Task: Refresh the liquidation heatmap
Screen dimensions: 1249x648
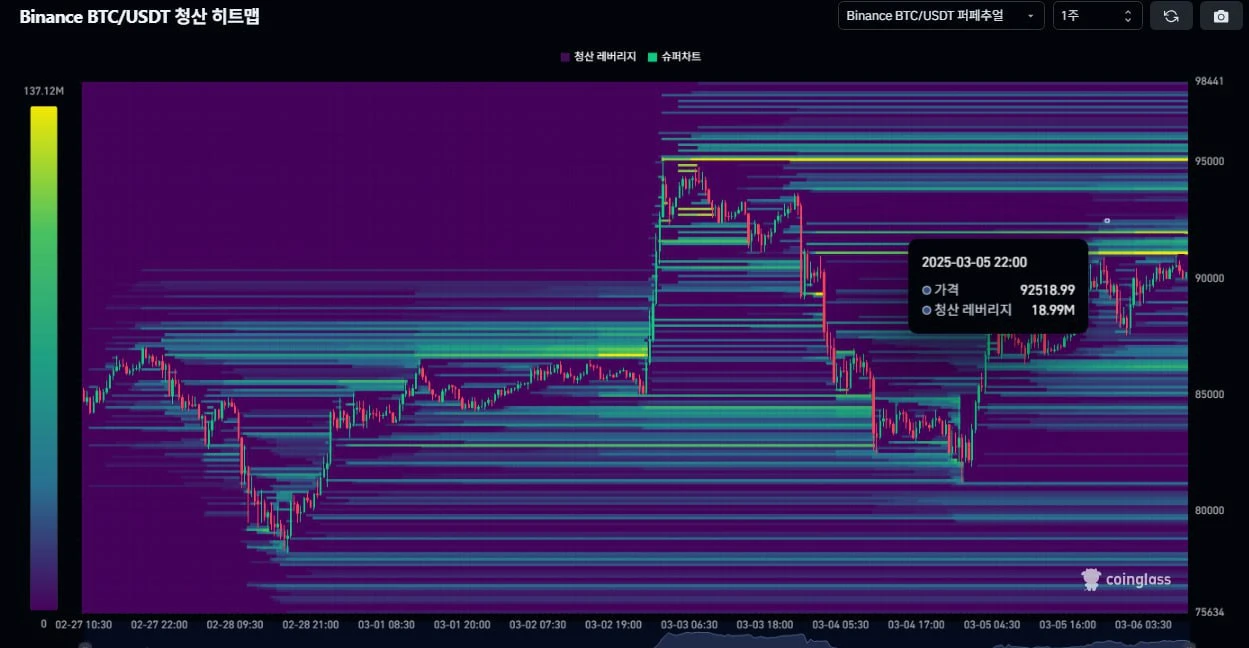Action: pyautogui.click(x=1171, y=16)
